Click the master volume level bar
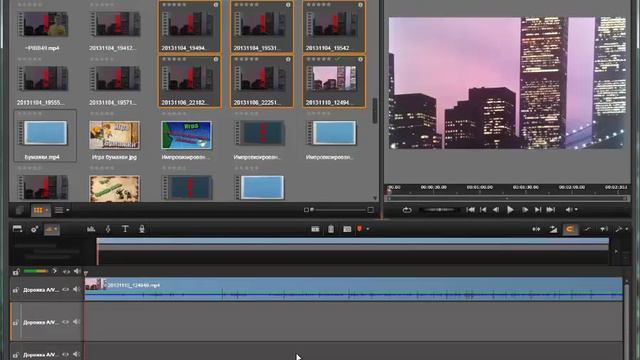Image resolution: width=640 pixels, height=360 pixels. [36, 271]
